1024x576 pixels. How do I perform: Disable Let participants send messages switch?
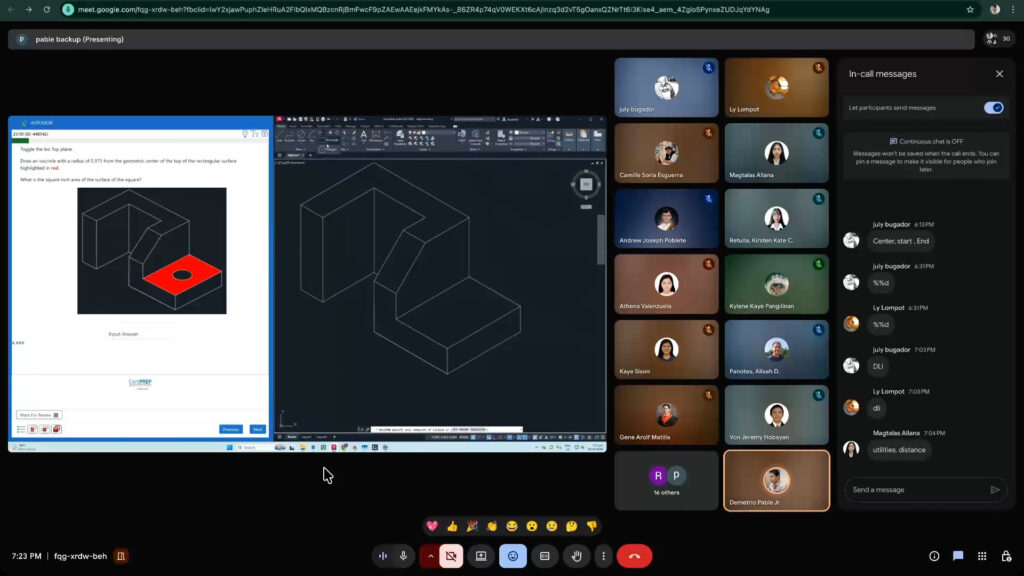coord(993,108)
